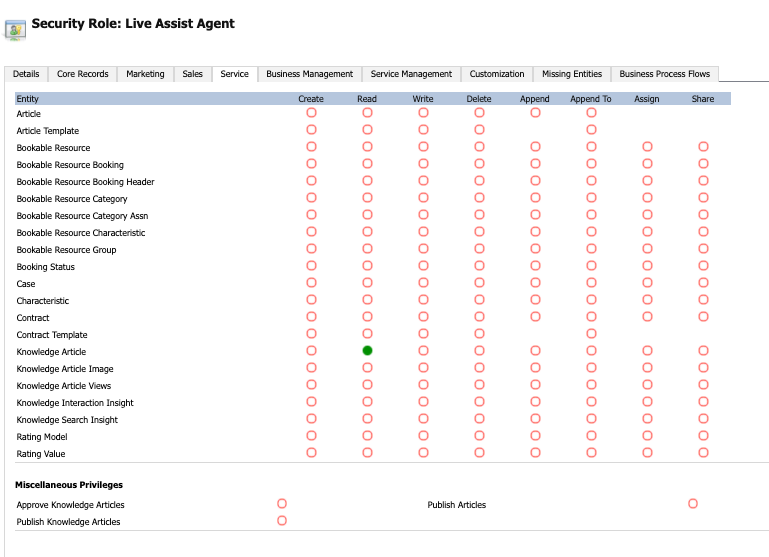
Task: Set Create privilege circle for Case
Action: click(311, 282)
